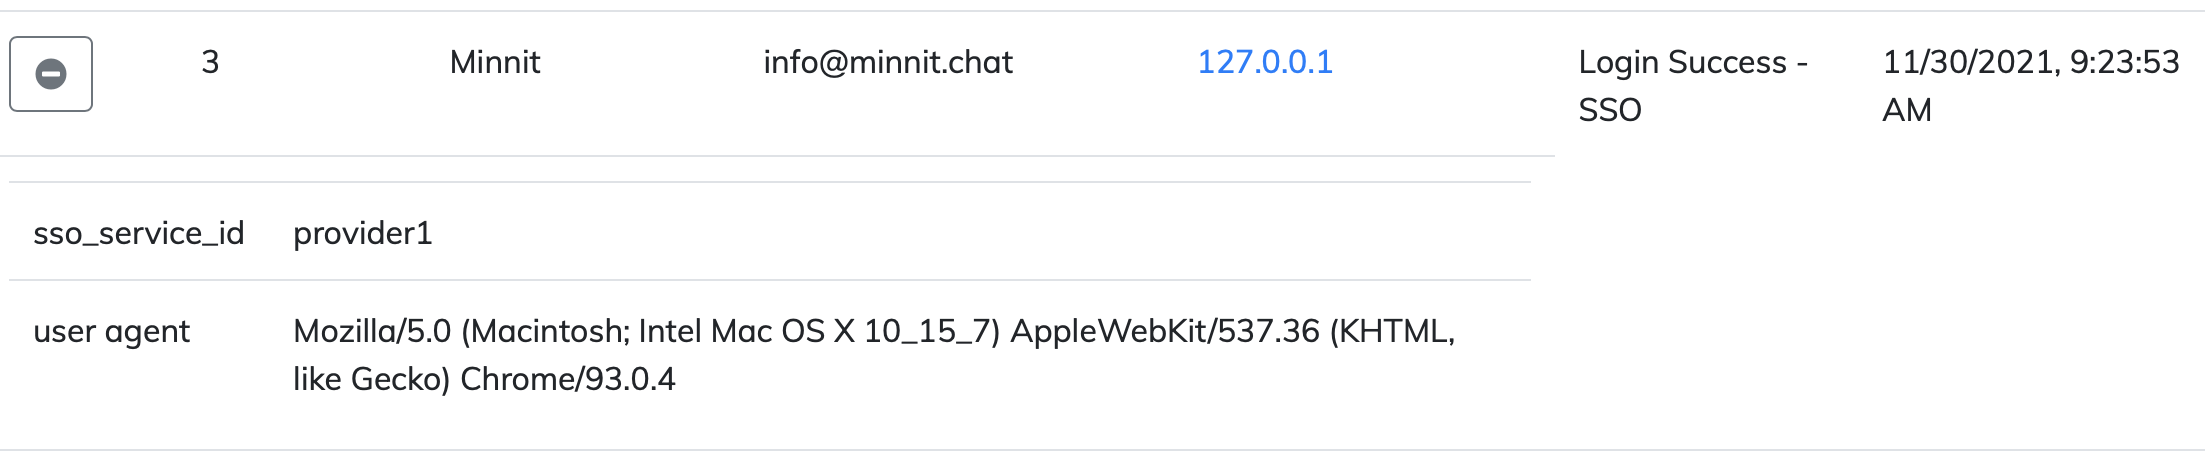Click the Login Success - SSO event text
Viewport: 2212px width, 452px height.
tap(1693, 62)
